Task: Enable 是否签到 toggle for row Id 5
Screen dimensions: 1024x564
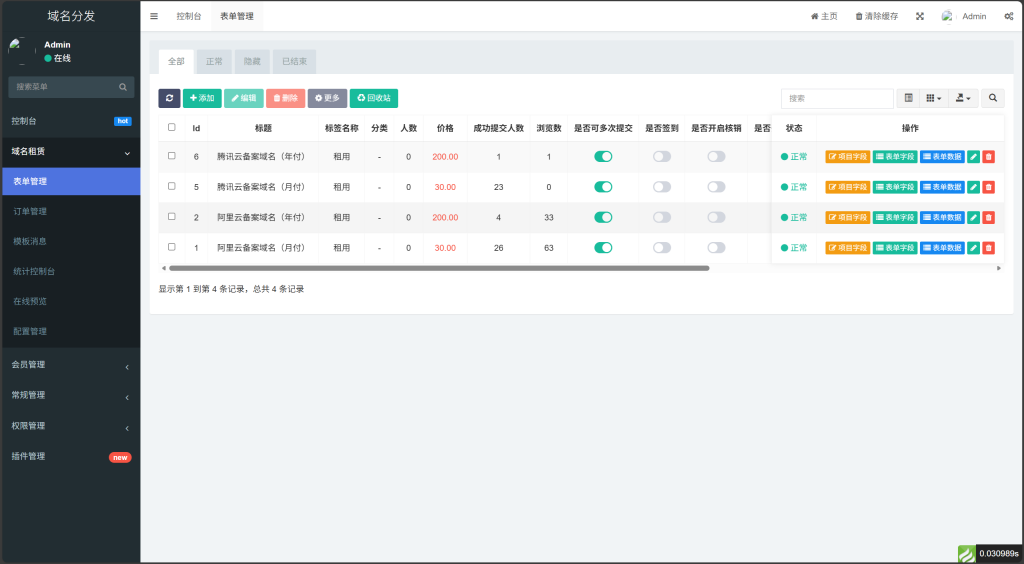Action: 662,187
